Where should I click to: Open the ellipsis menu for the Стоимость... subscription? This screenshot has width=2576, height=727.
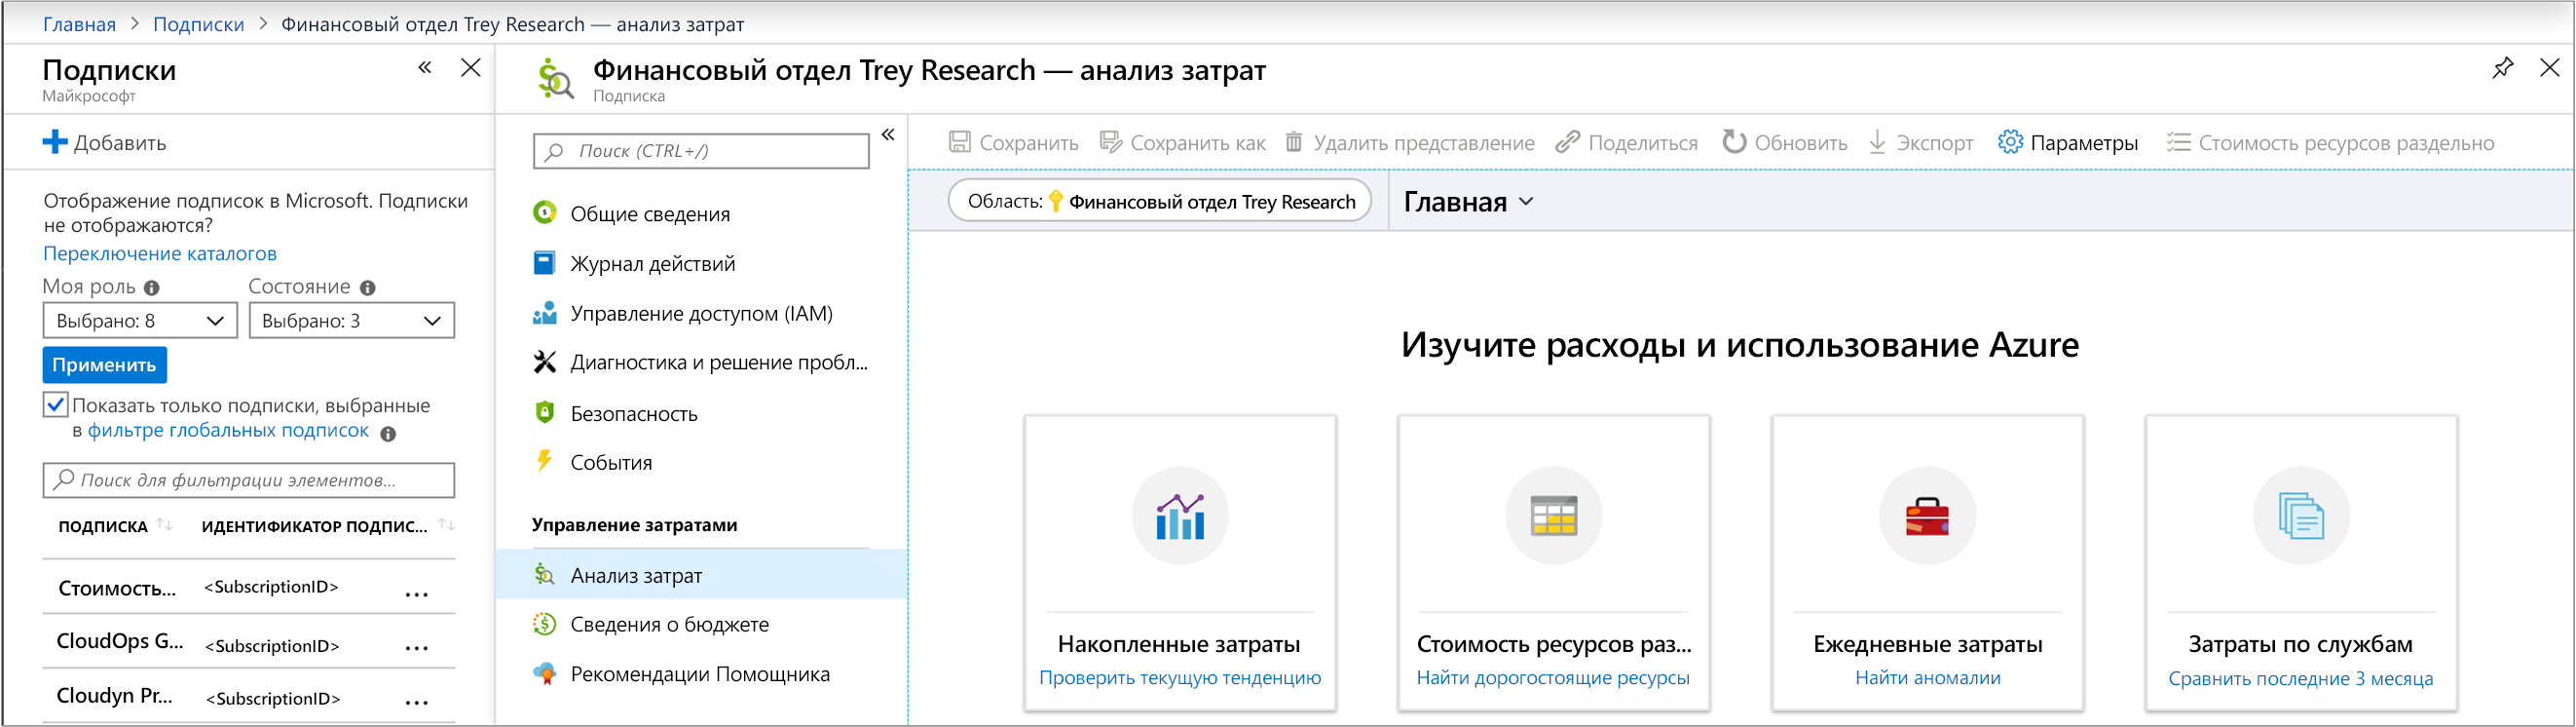click(x=416, y=594)
